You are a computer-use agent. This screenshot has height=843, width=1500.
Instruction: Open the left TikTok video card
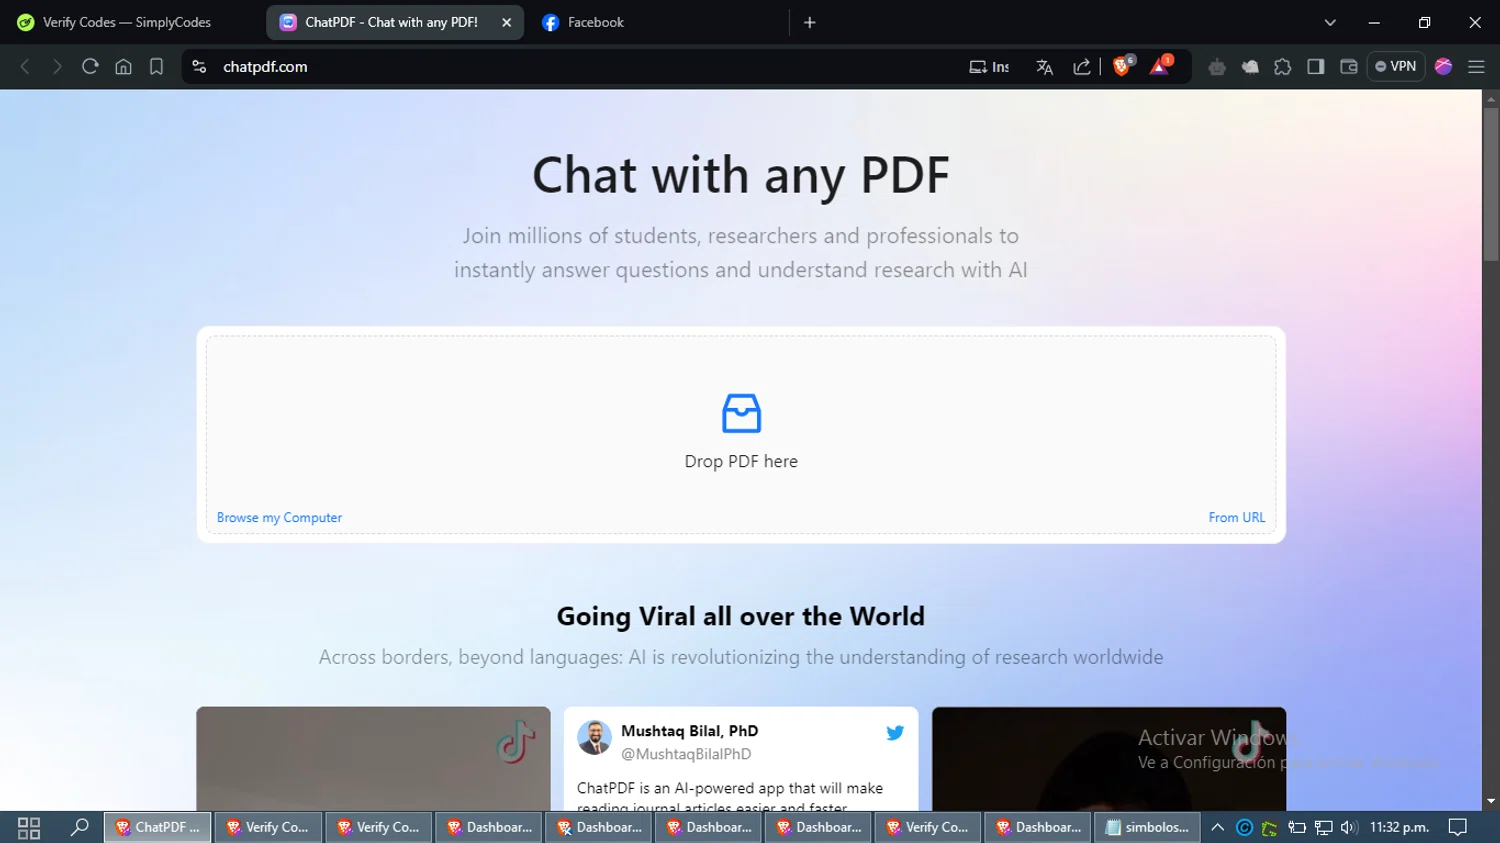click(x=373, y=759)
